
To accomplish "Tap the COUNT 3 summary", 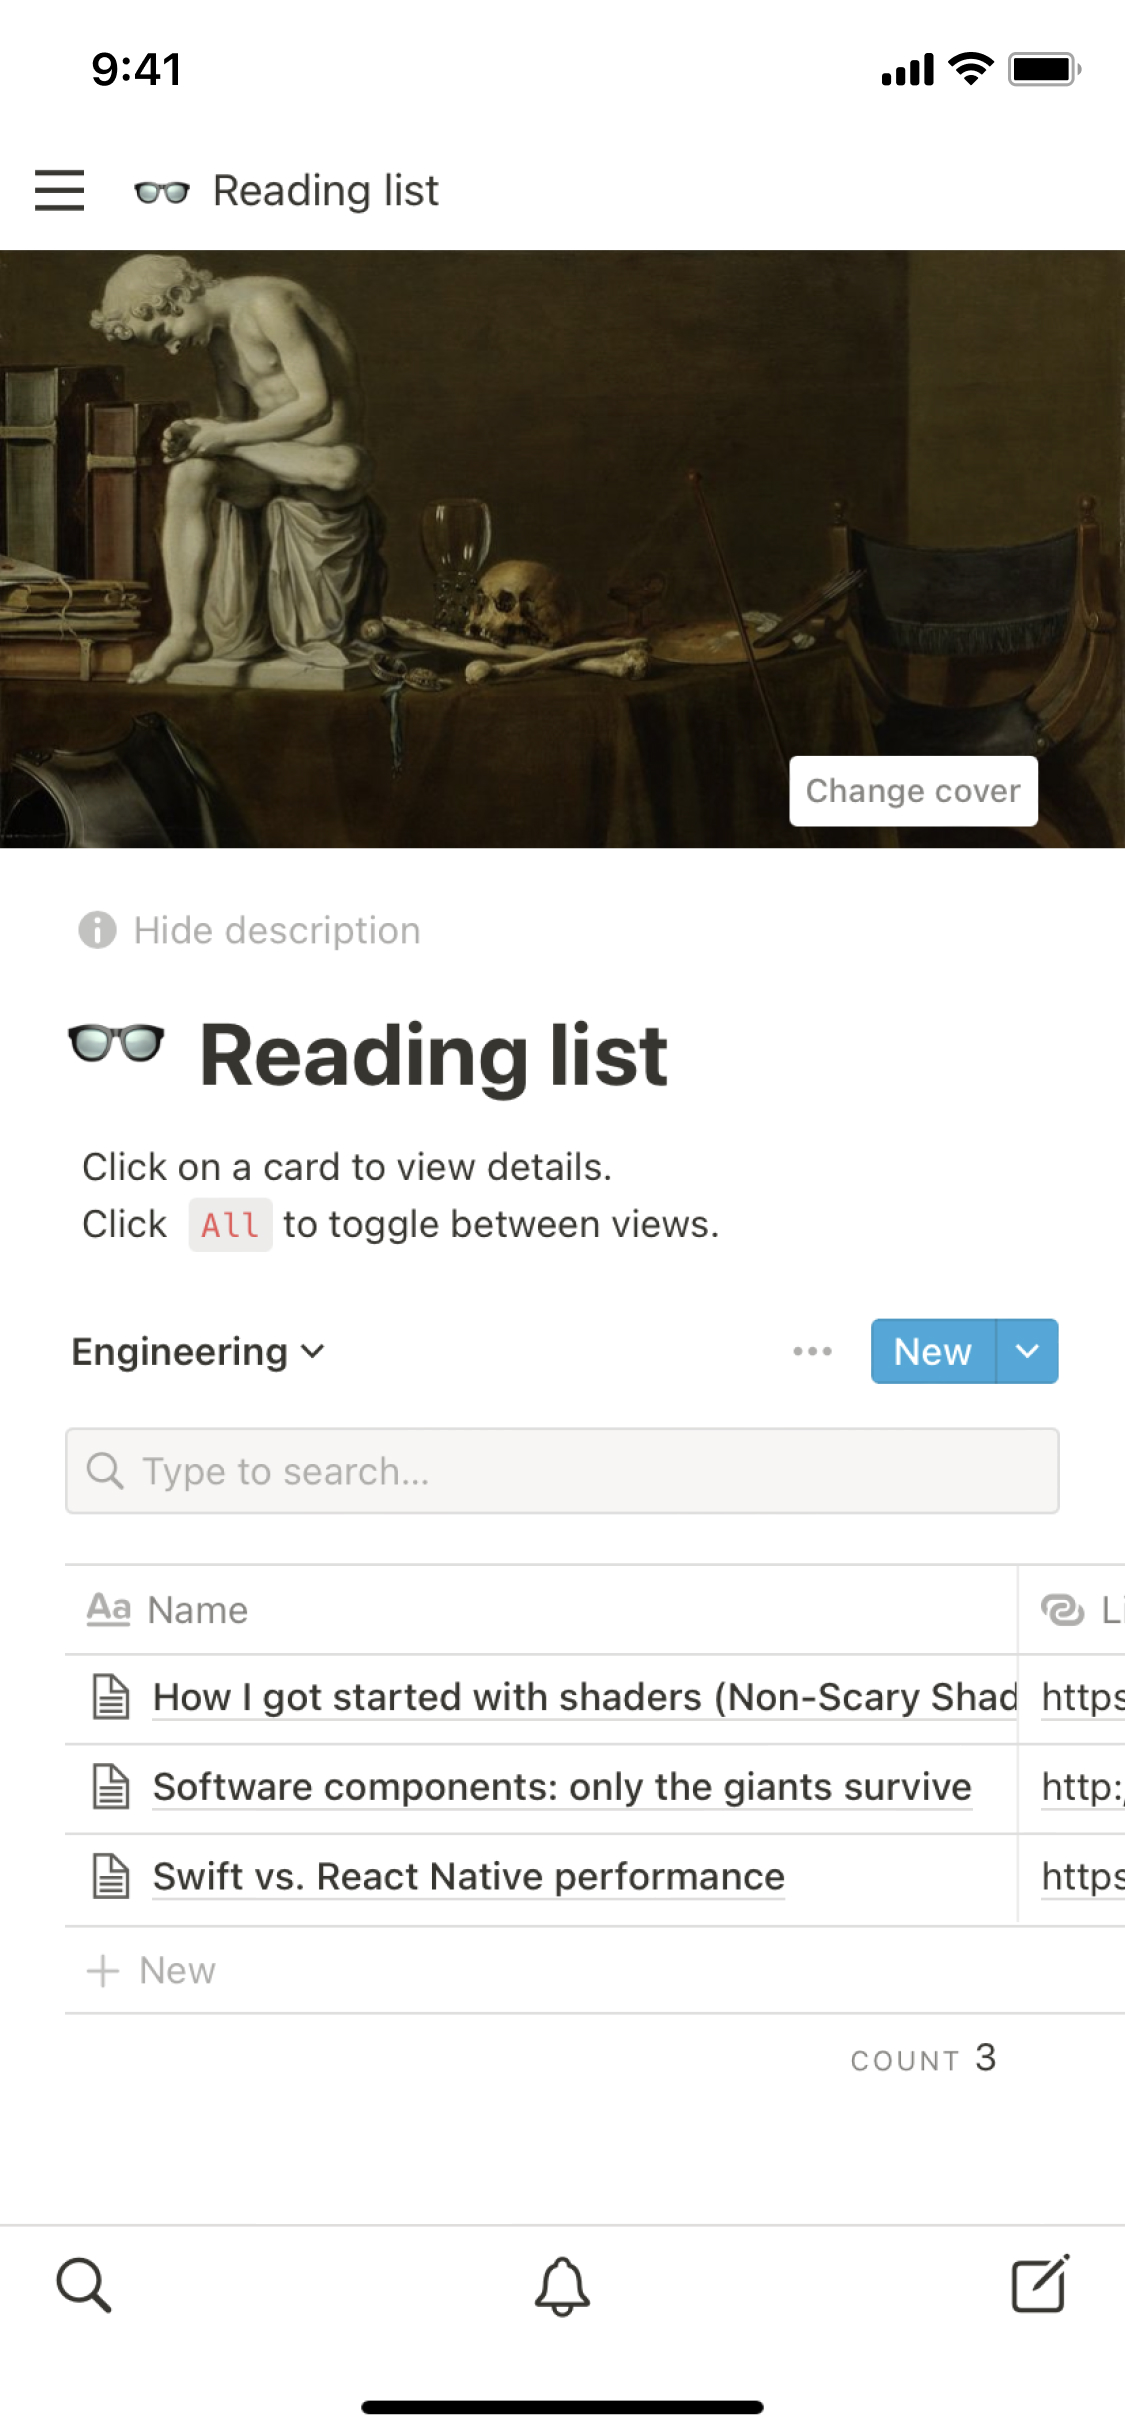I will (923, 2059).
